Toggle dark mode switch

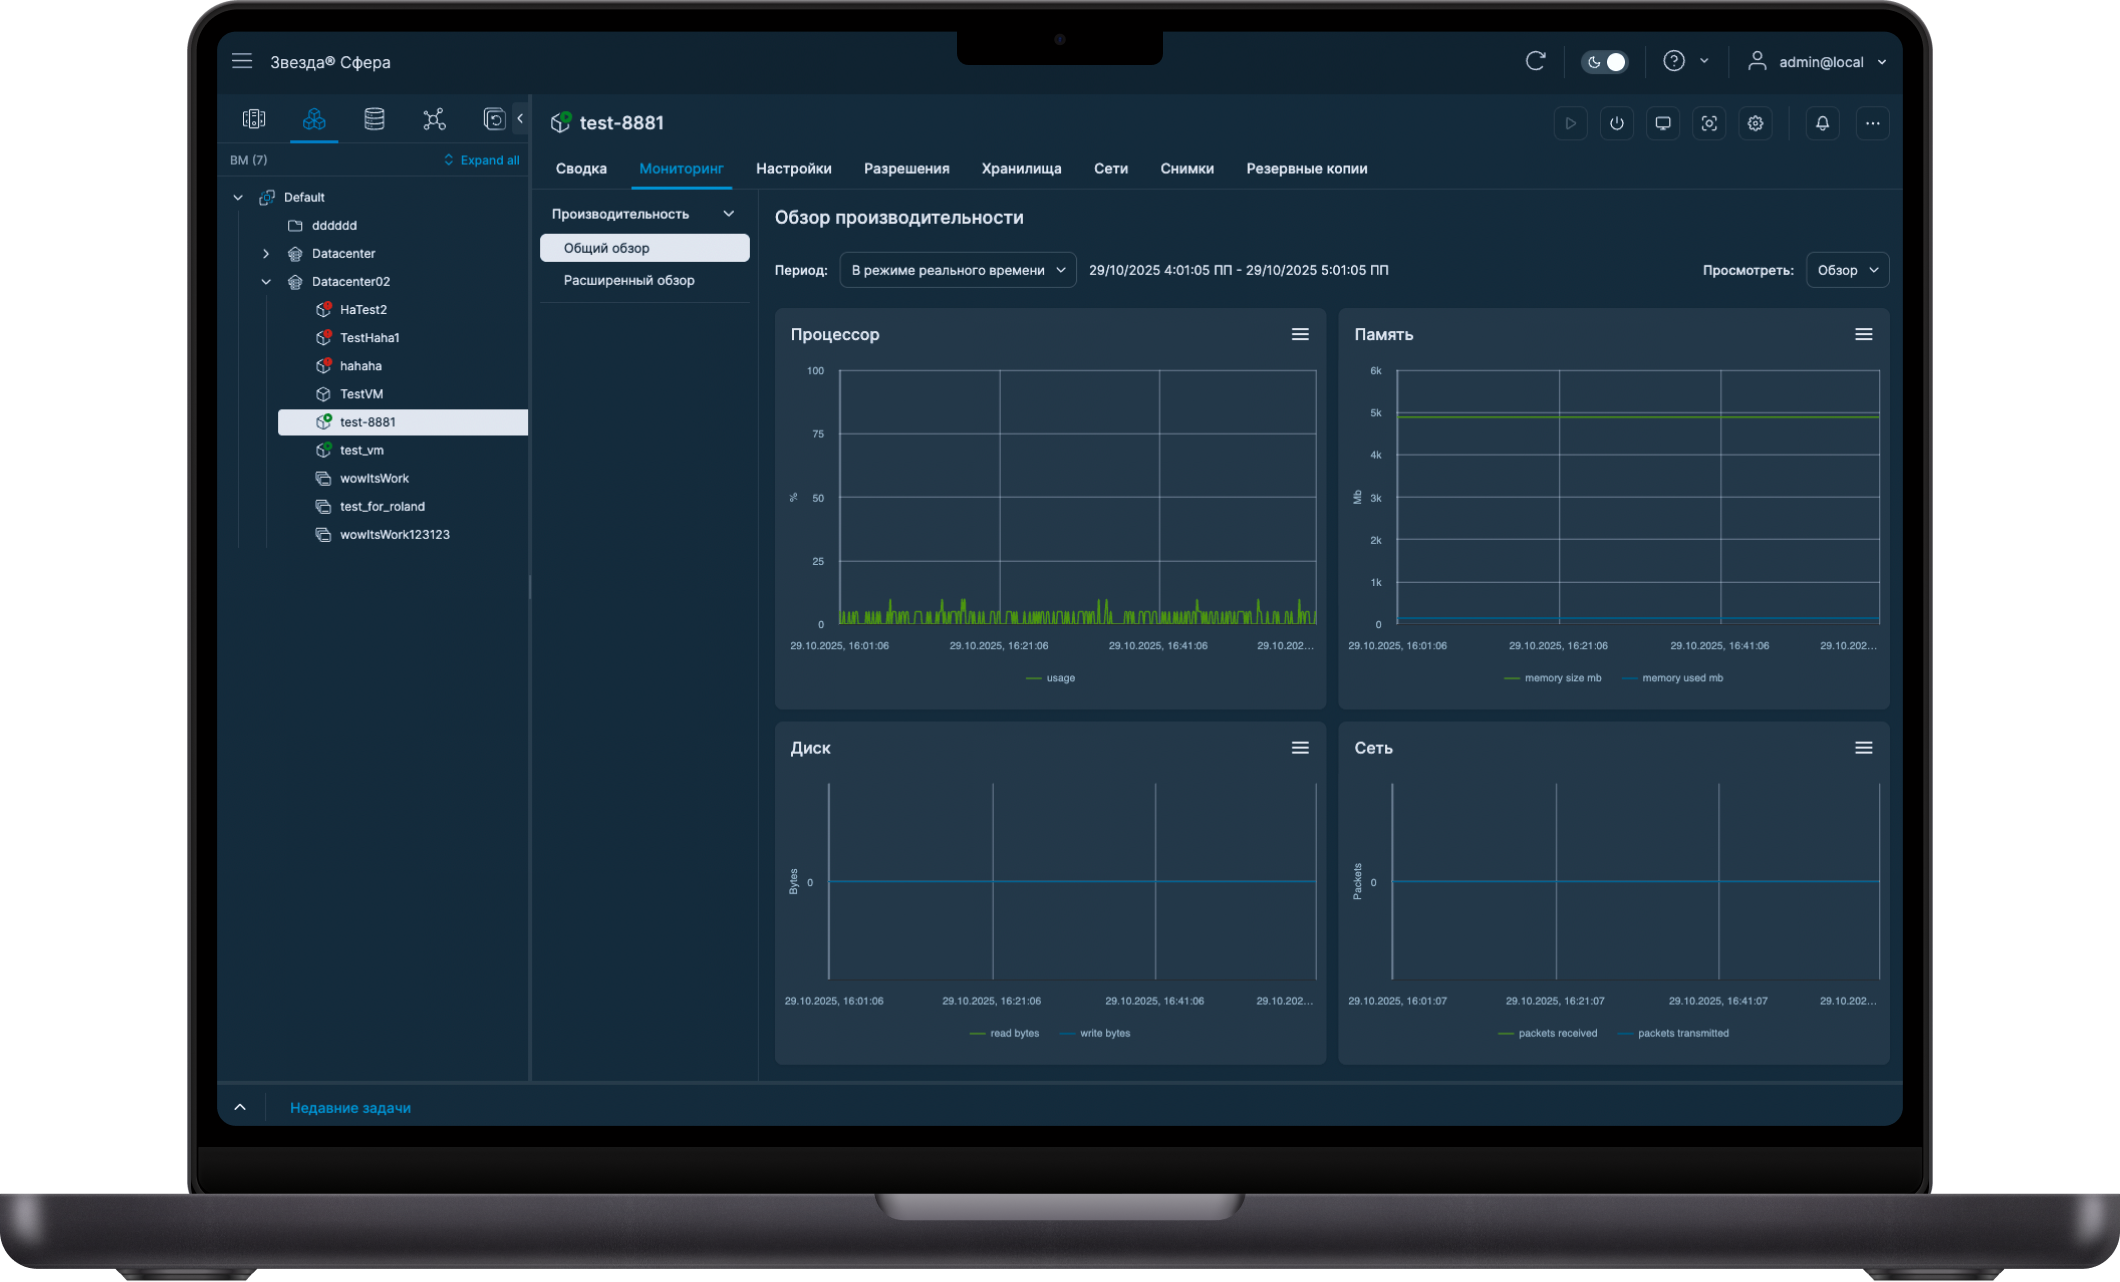[1605, 62]
